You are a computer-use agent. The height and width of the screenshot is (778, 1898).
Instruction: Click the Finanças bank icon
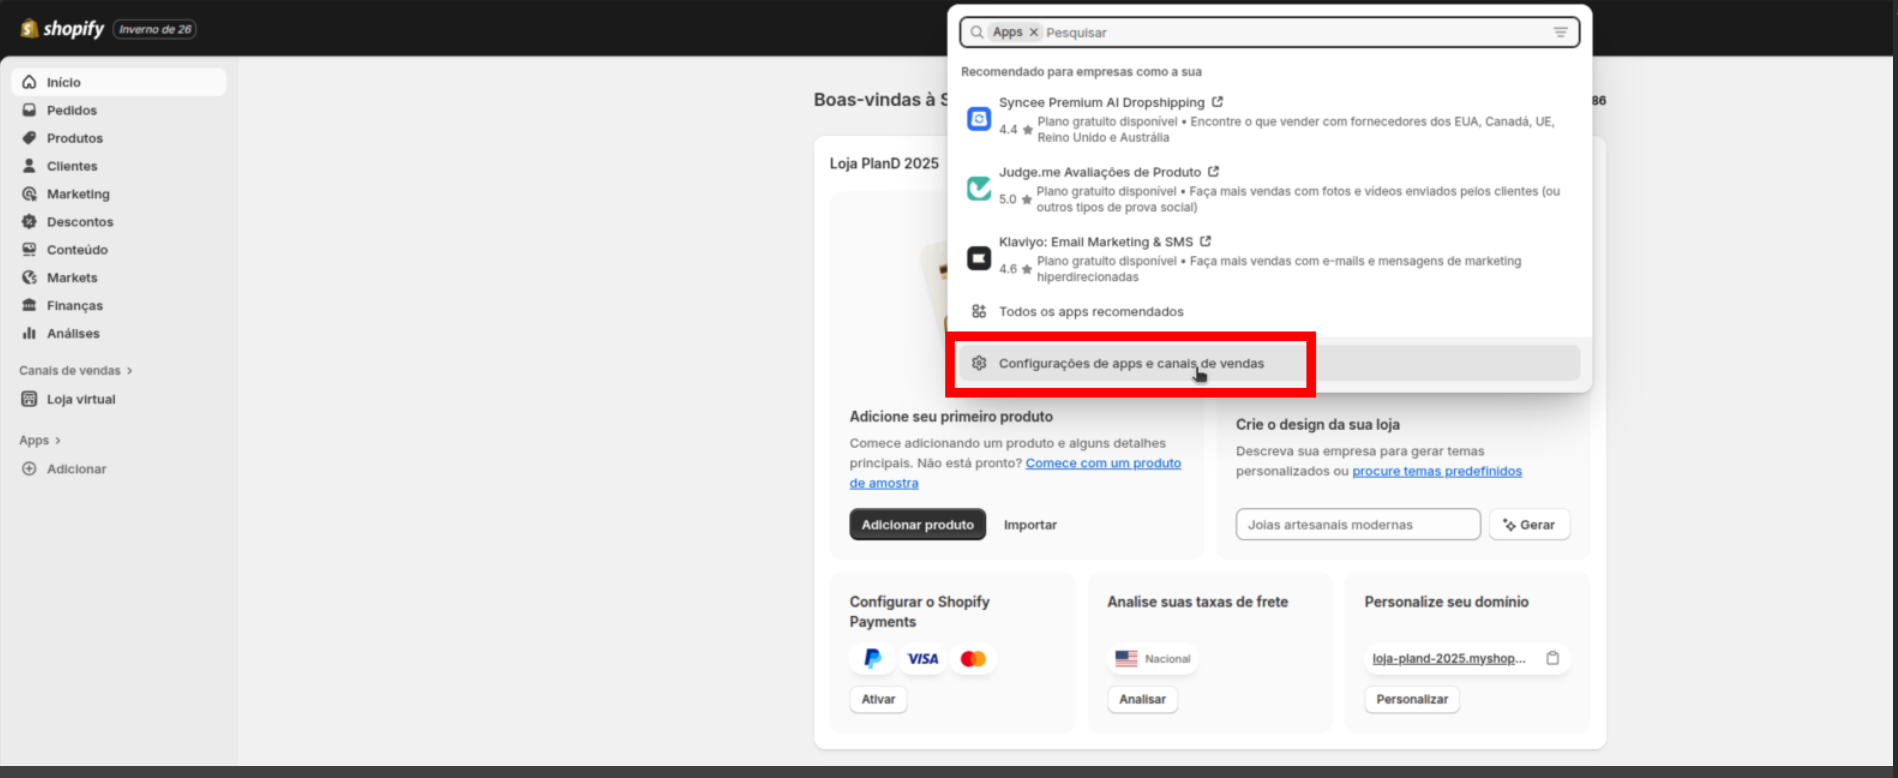click(x=29, y=306)
